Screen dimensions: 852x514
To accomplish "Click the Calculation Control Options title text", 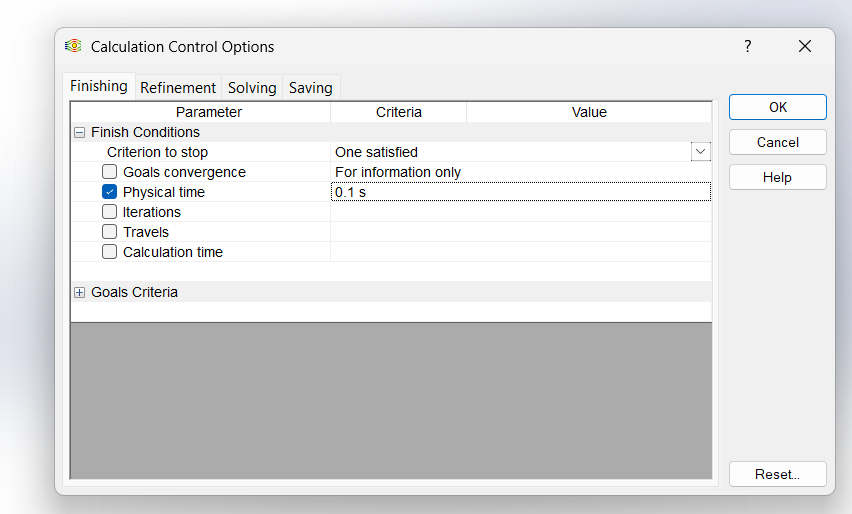I will [x=183, y=47].
